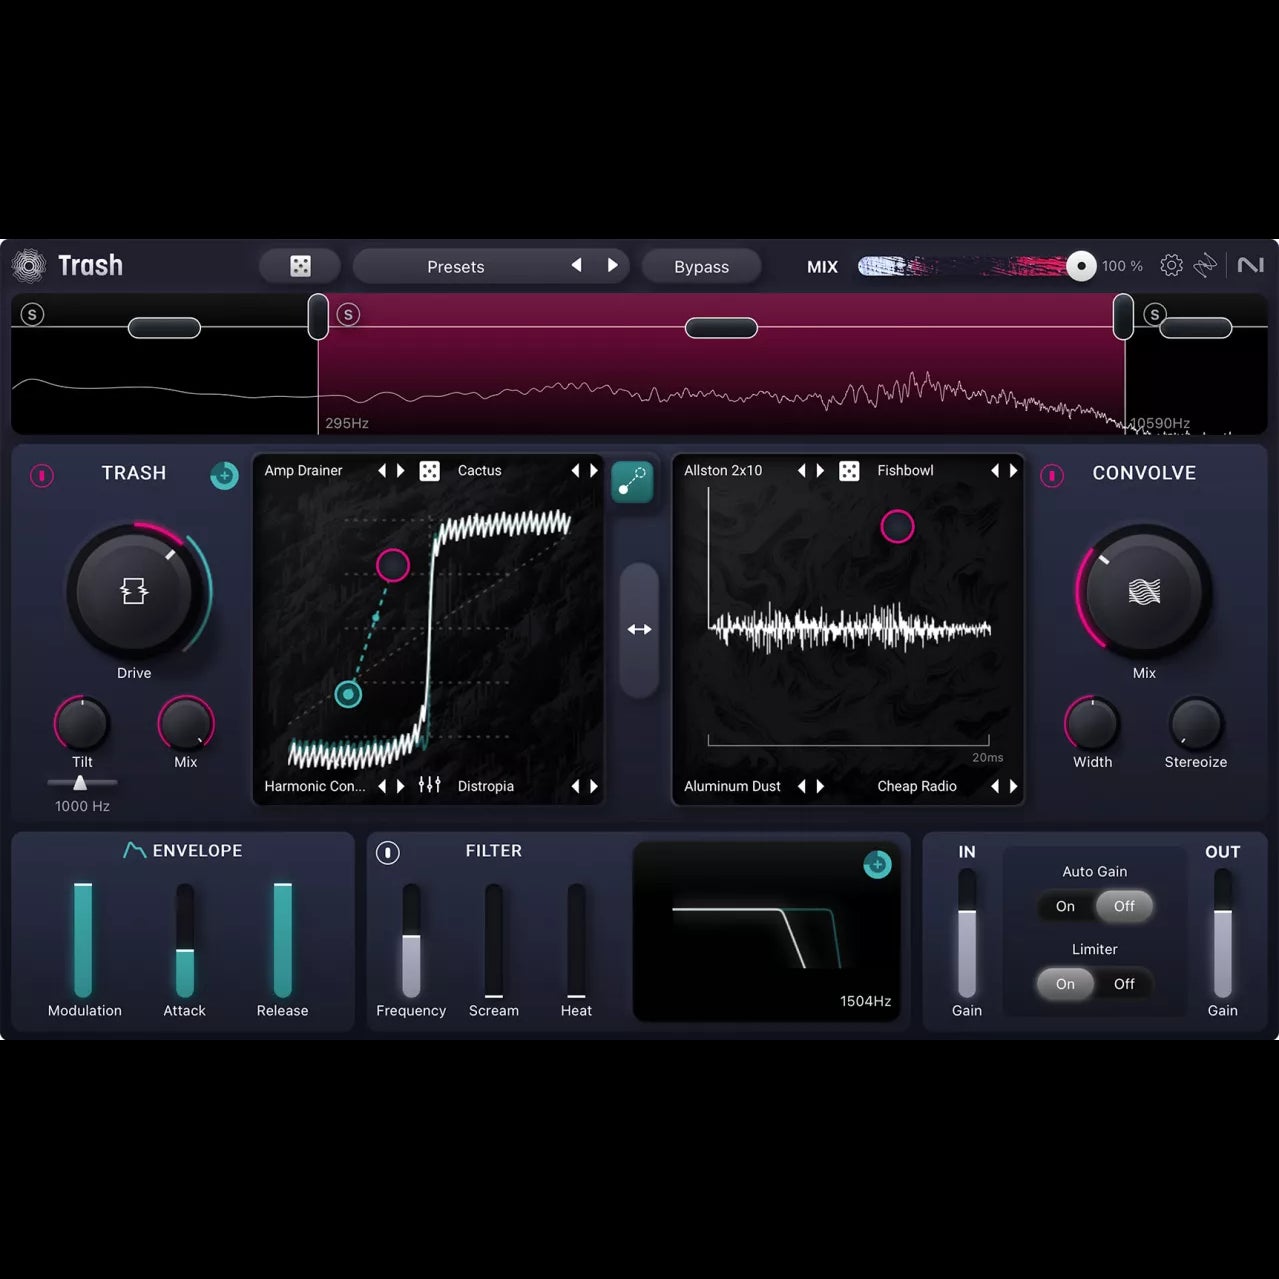Click the low/mid band crossover handle at 295Hz
The width and height of the screenshot is (1279, 1279).
(x=318, y=316)
